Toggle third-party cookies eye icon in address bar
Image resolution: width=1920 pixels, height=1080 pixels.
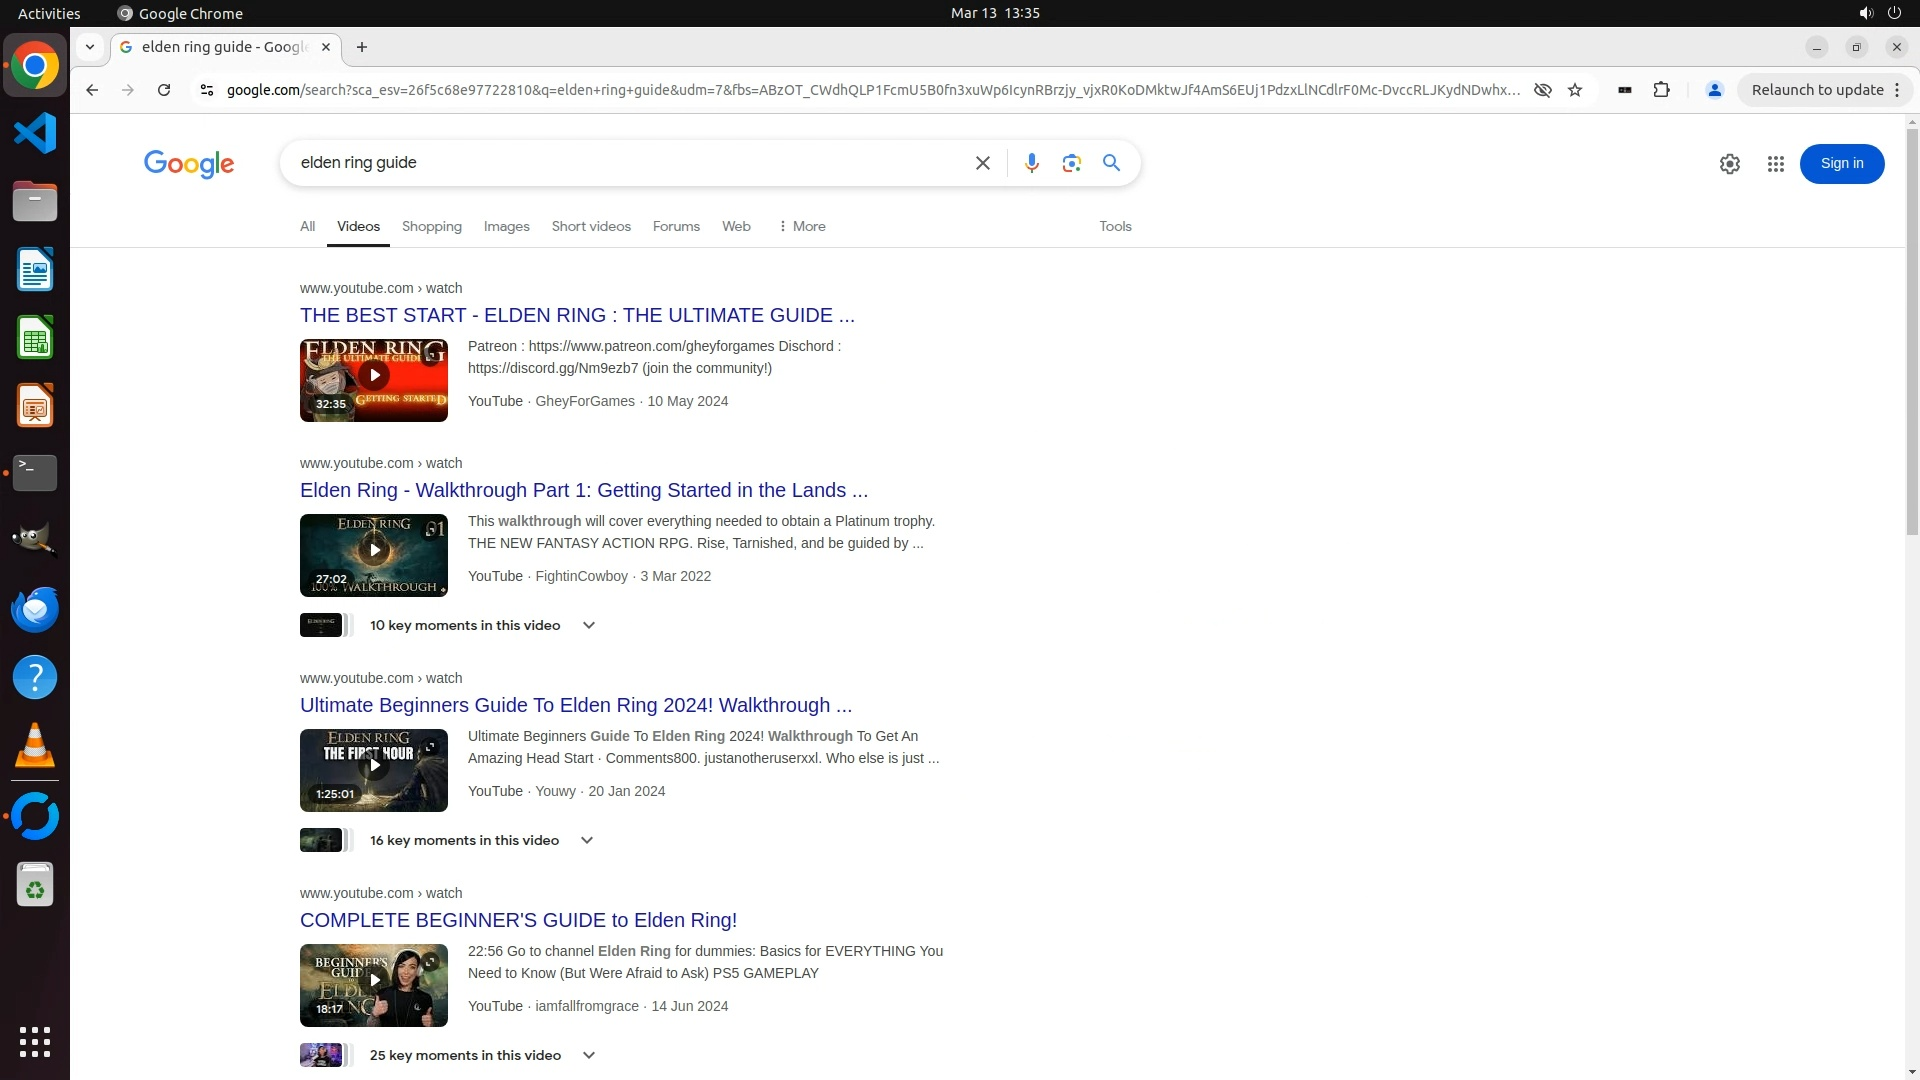point(1542,90)
